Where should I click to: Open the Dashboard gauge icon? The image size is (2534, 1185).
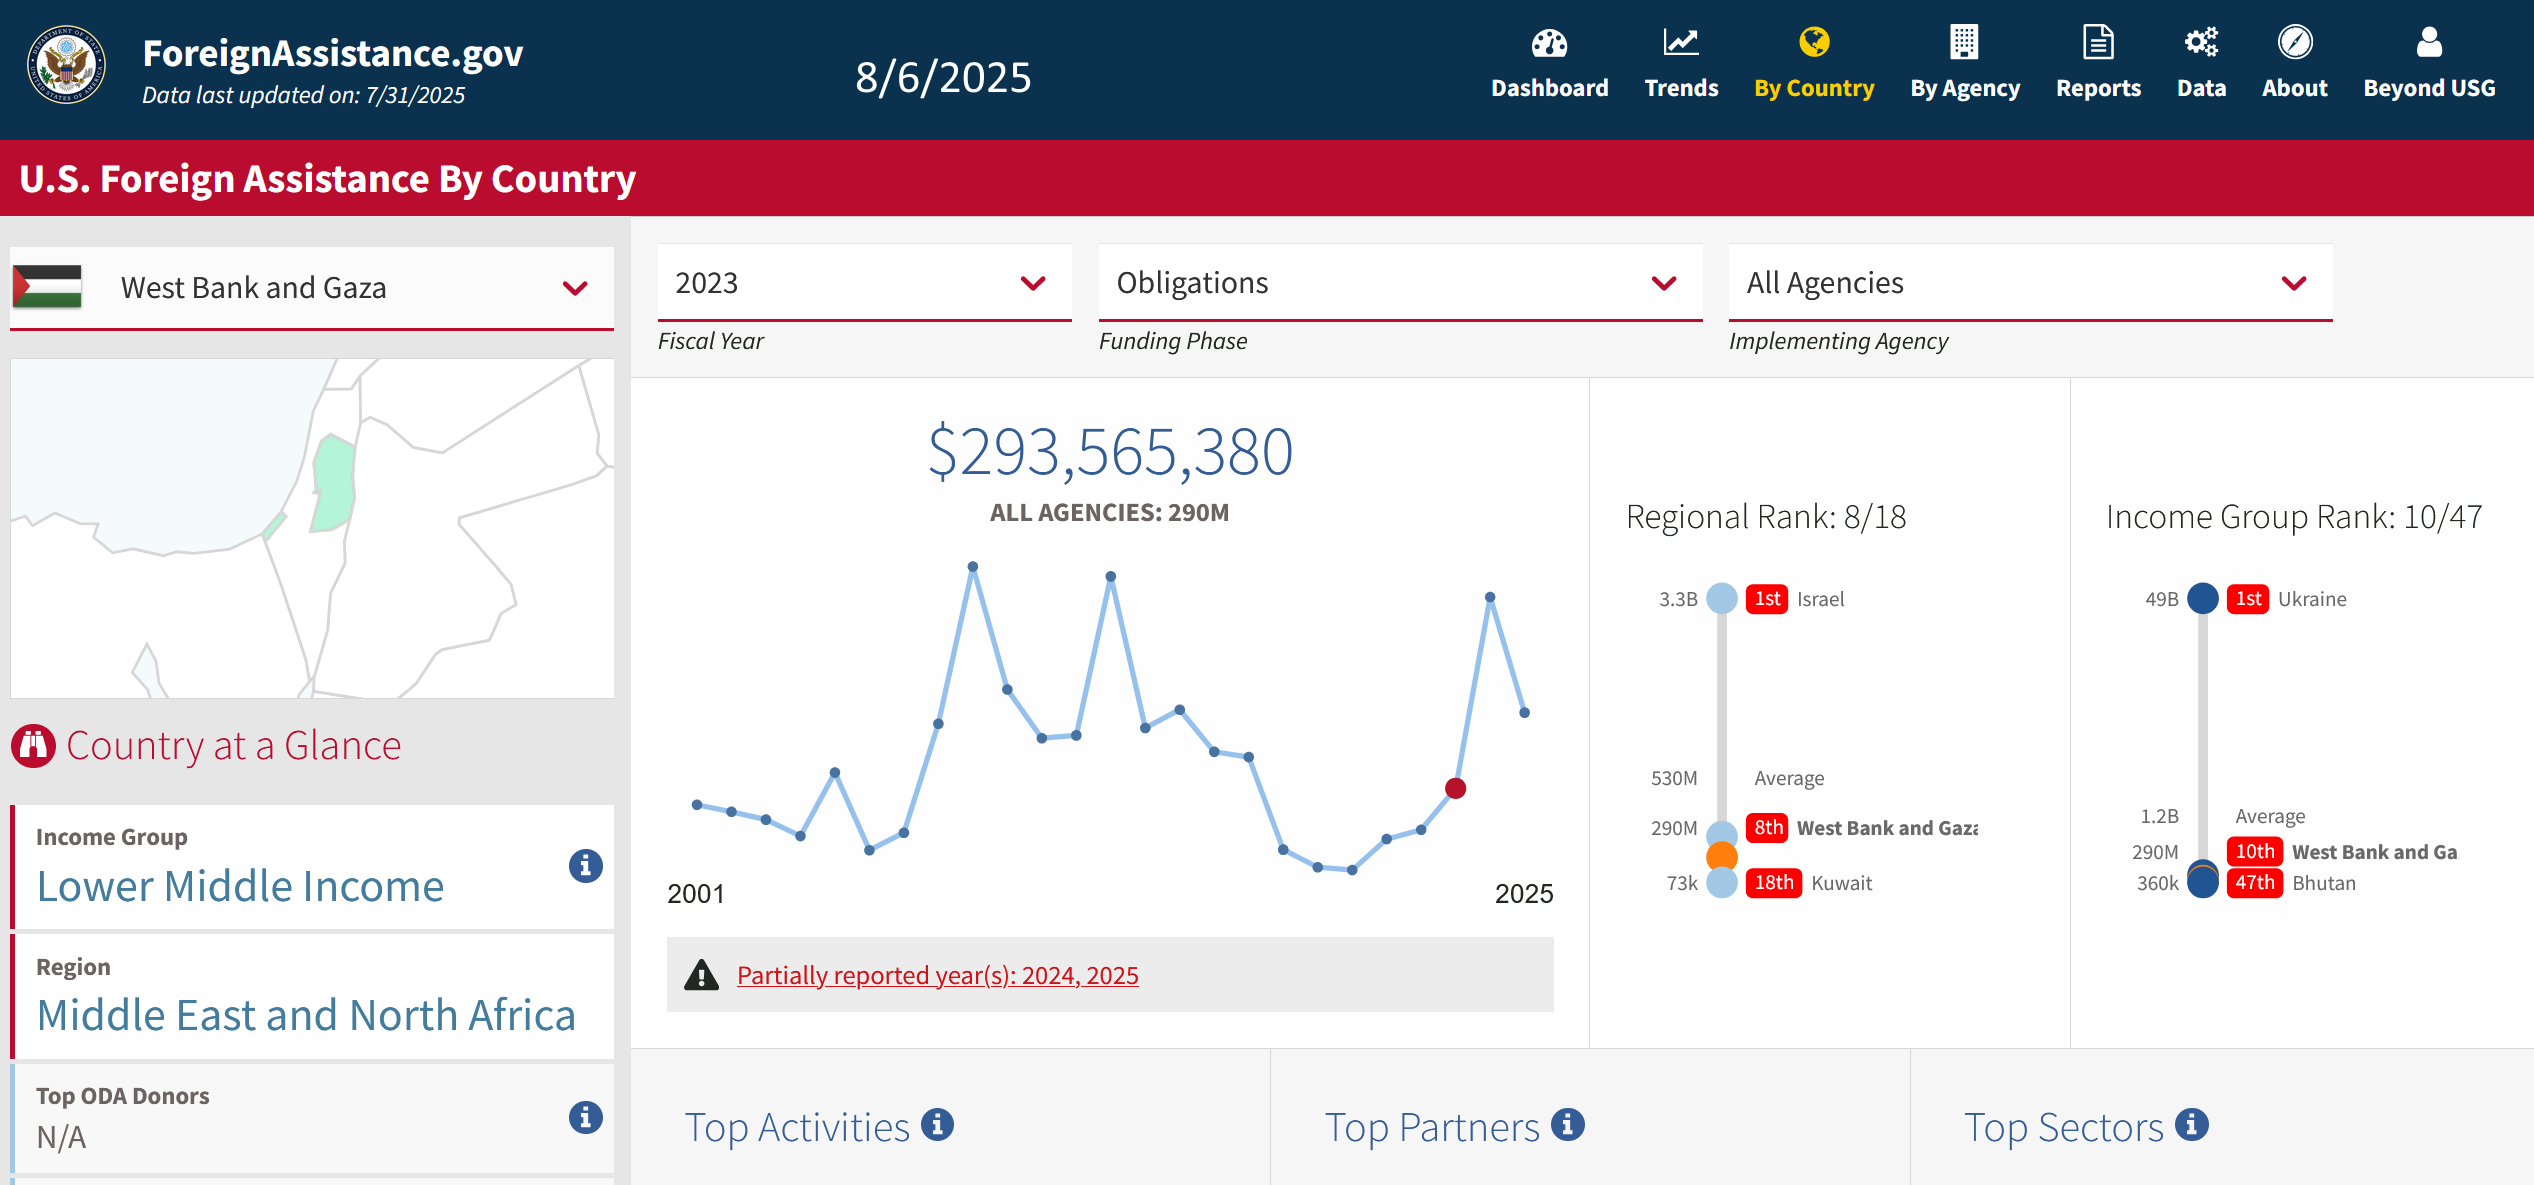[x=1549, y=43]
